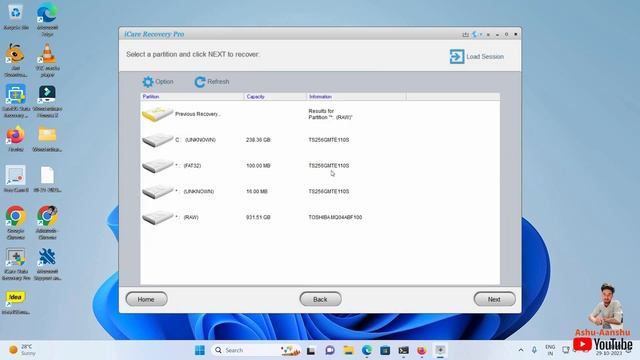Screen dimensions: 640x360
Task: Open the weather widget on taskbar
Action: pyautogui.click(x=22, y=350)
